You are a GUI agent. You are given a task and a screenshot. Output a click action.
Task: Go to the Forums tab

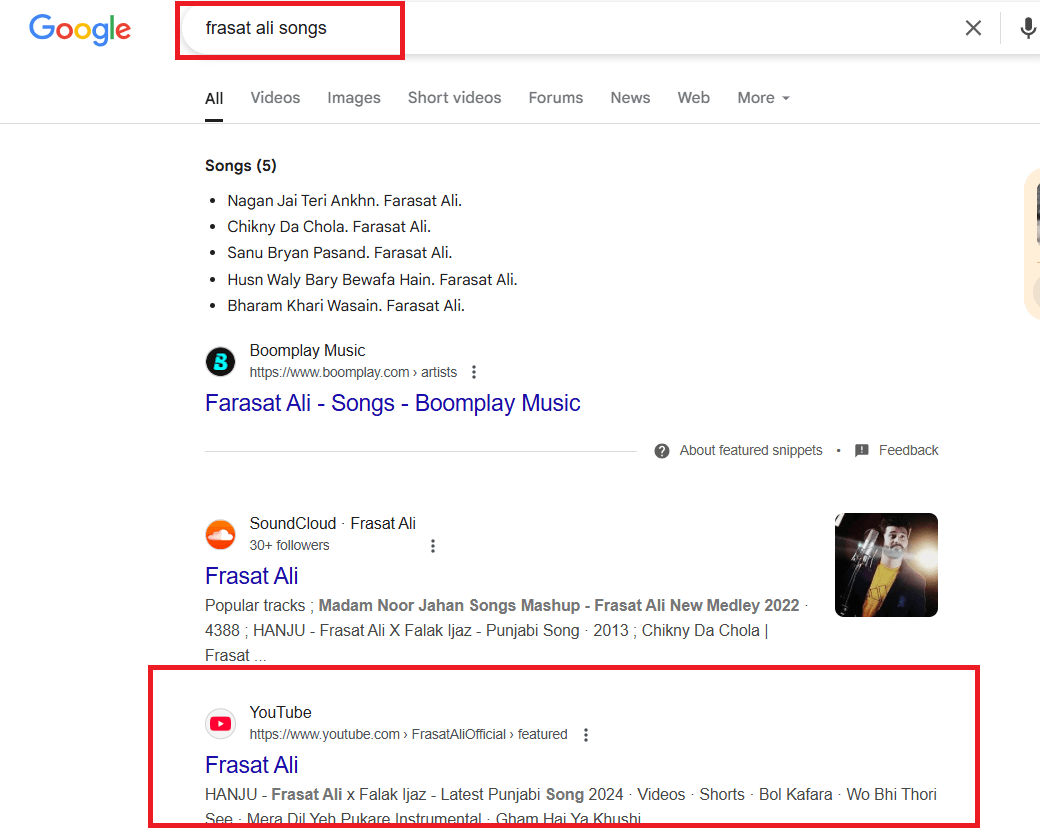[x=556, y=98]
